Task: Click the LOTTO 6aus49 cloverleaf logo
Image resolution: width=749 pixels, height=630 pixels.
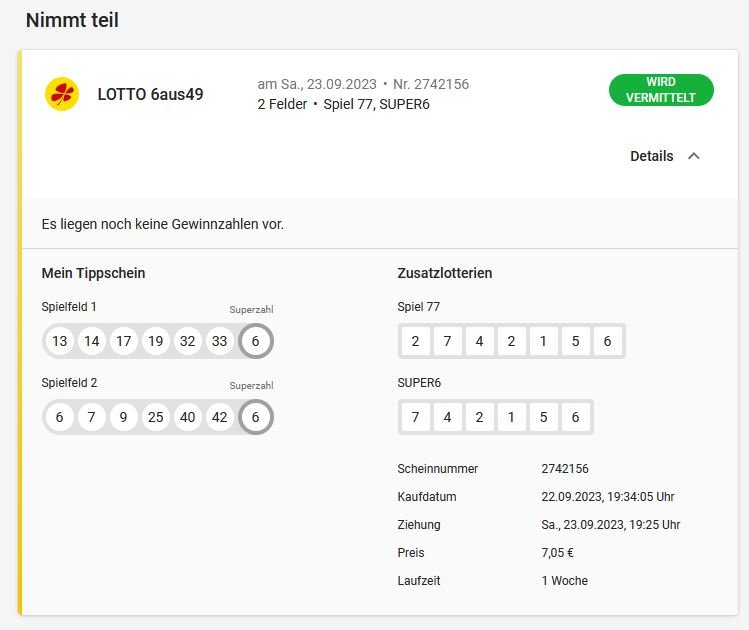Action: point(62,94)
